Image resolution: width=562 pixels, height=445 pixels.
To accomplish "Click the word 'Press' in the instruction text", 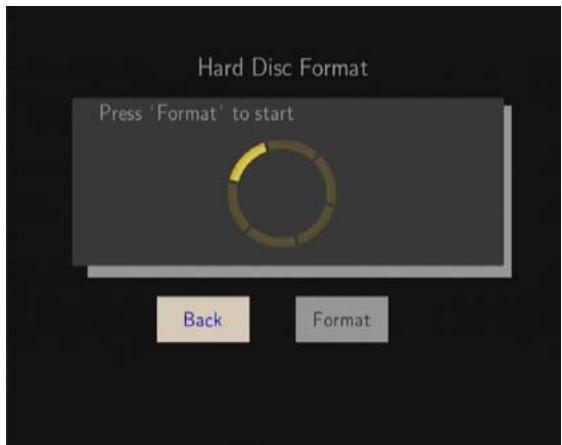I will (x=121, y=113).
